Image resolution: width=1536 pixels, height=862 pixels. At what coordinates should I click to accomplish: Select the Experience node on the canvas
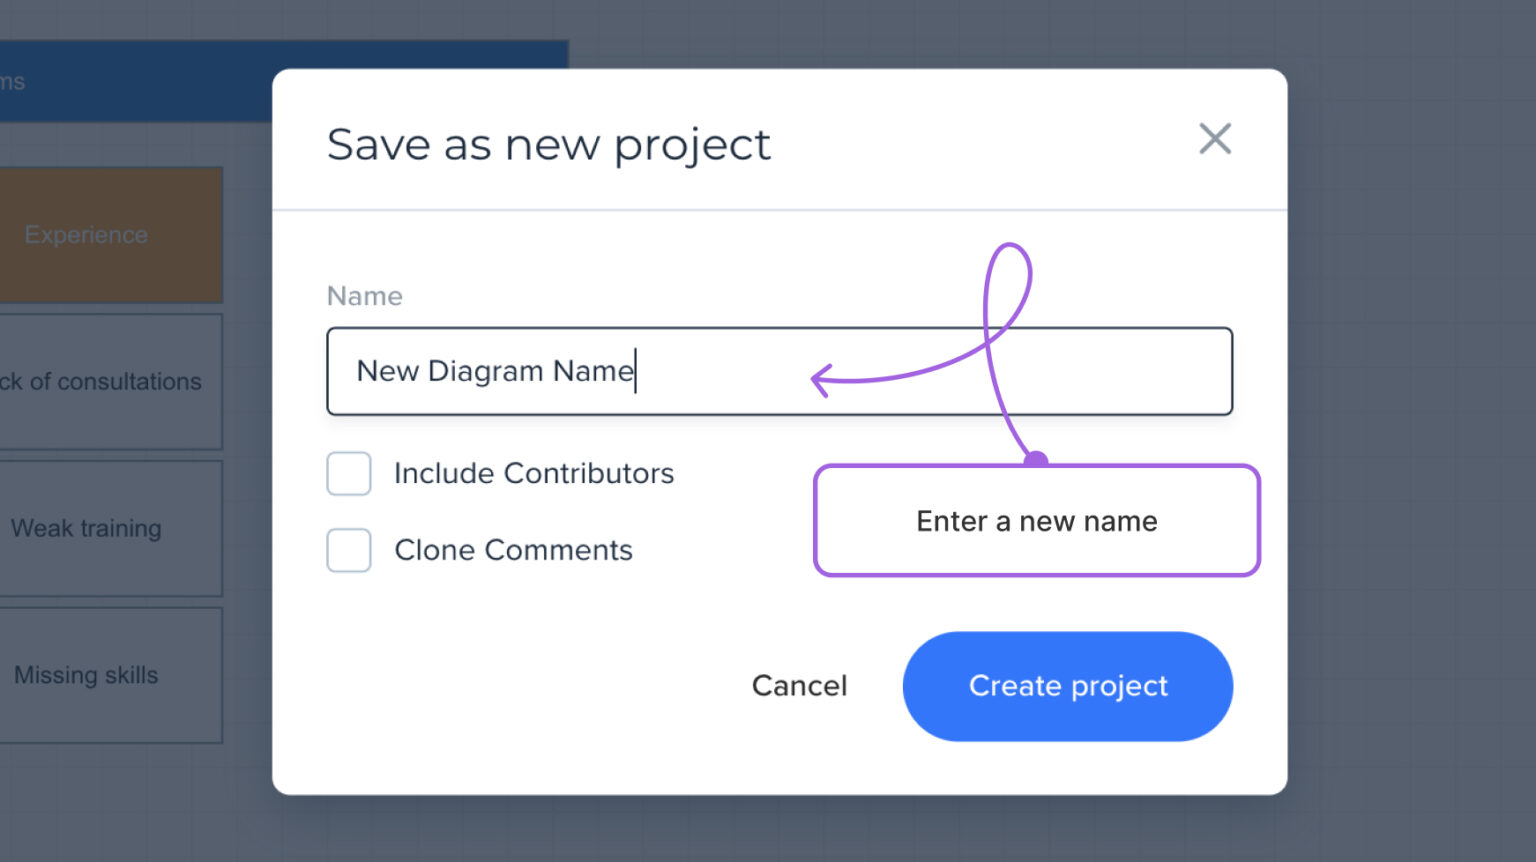[86, 234]
